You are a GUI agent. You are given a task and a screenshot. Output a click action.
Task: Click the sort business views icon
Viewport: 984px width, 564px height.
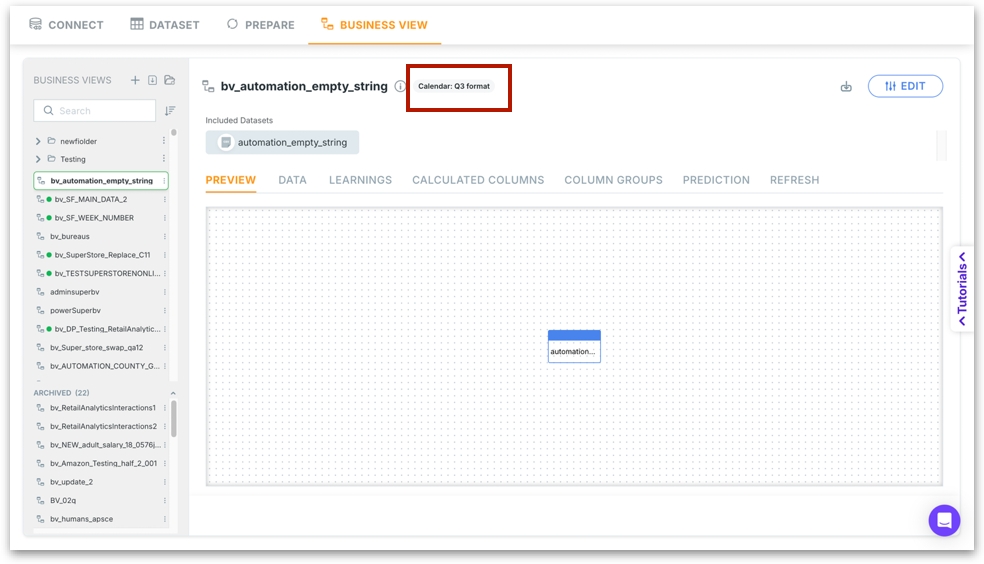[x=170, y=111]
